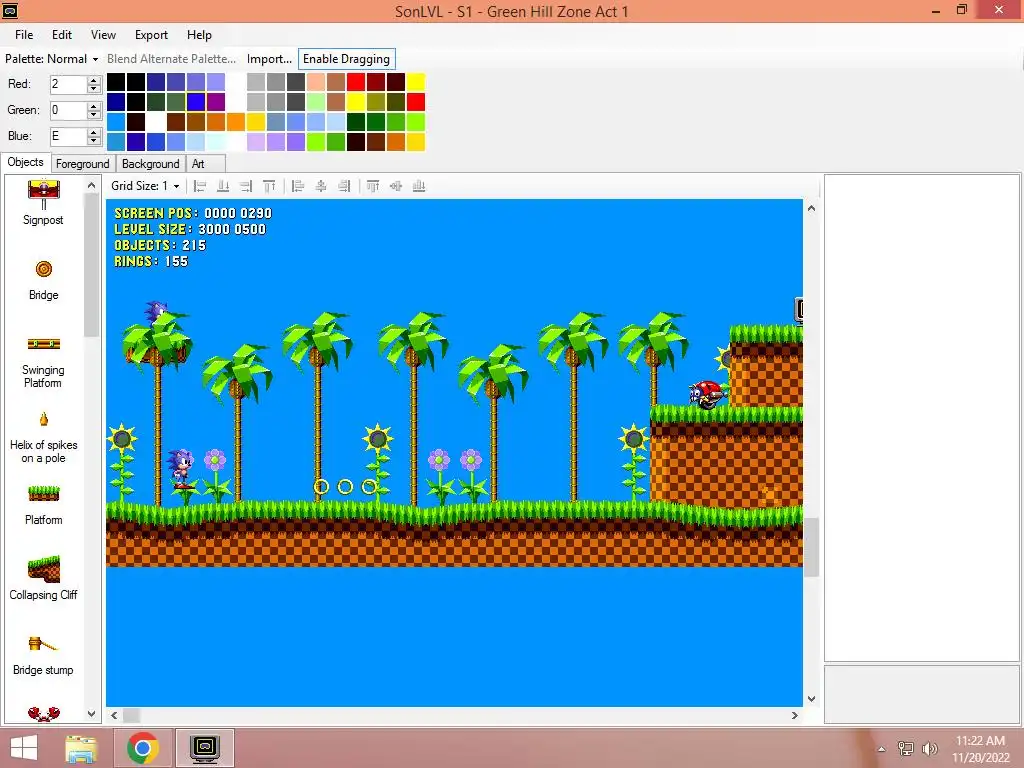This screenshot has width=1024, height=768.
Task: Decrease the Blue value with down arrow
Action: [x=93, y=140]
